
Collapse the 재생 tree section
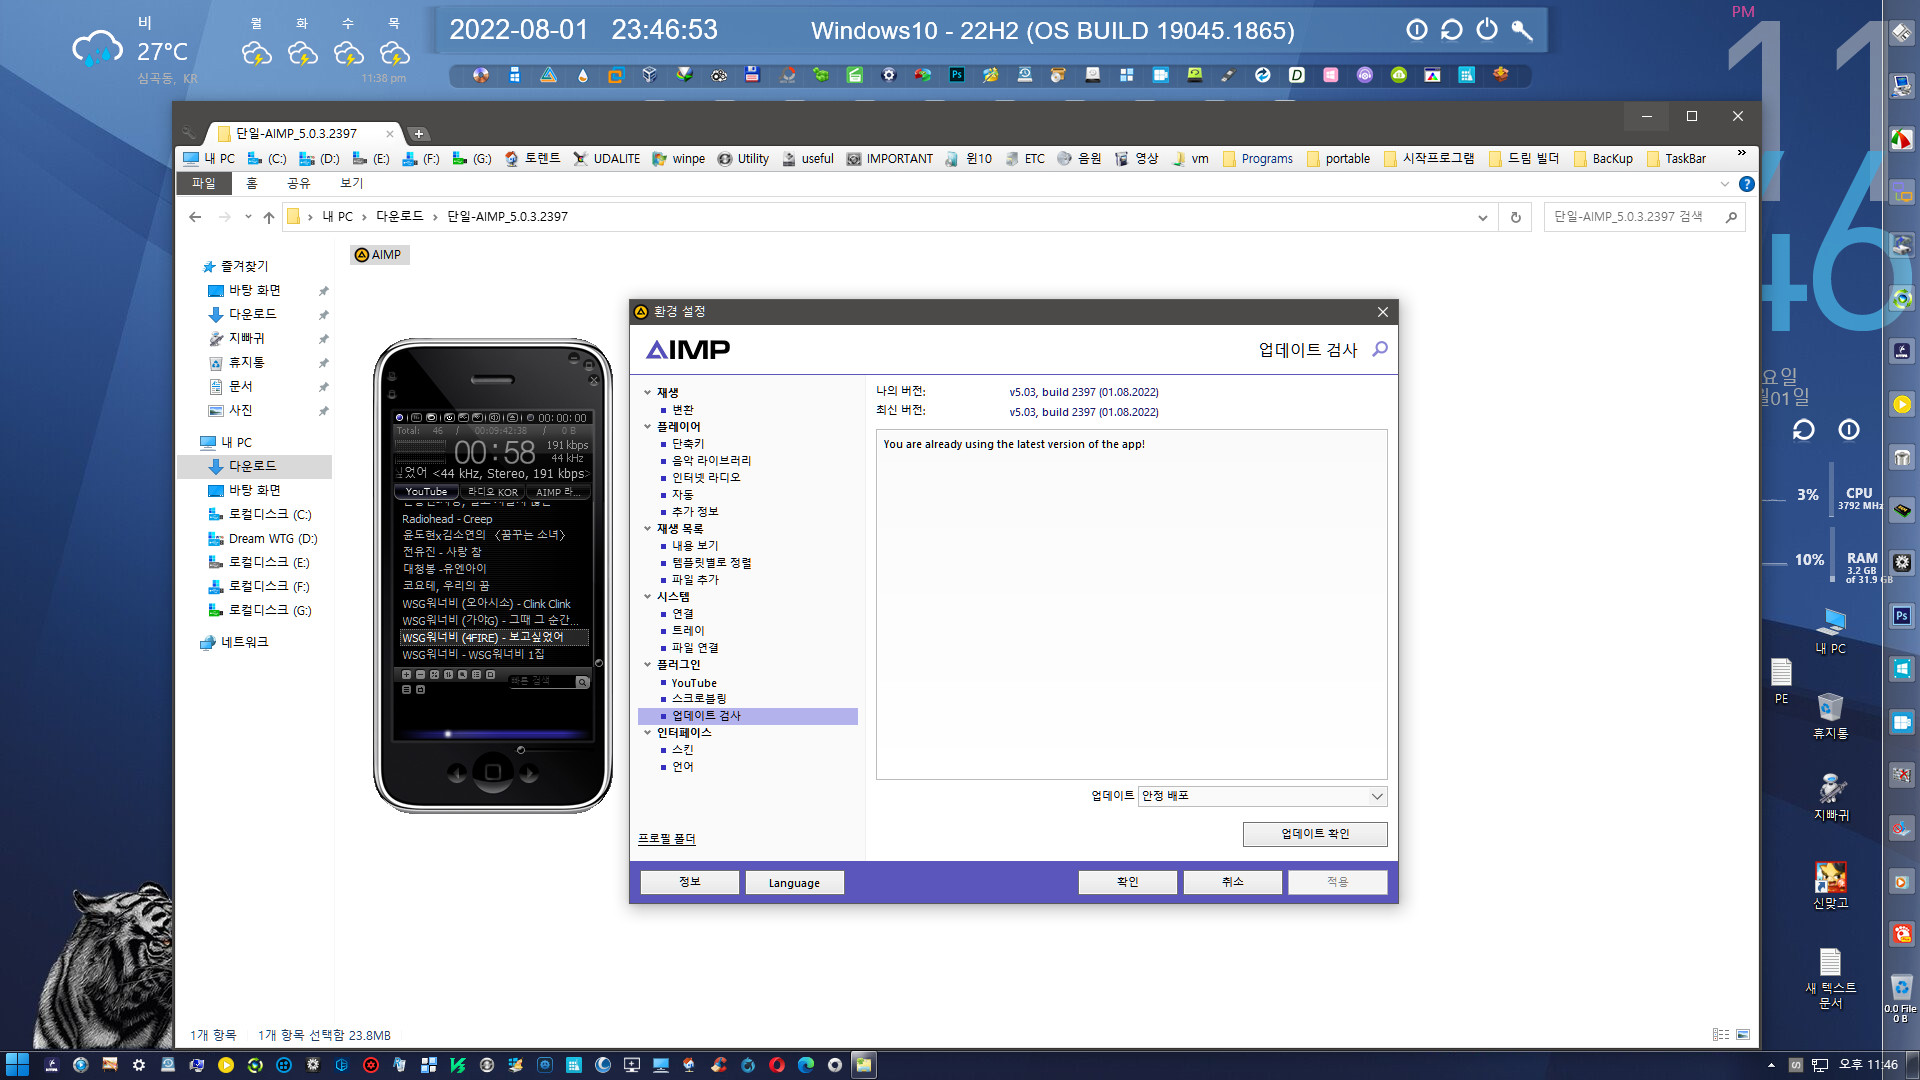(647, 392)
